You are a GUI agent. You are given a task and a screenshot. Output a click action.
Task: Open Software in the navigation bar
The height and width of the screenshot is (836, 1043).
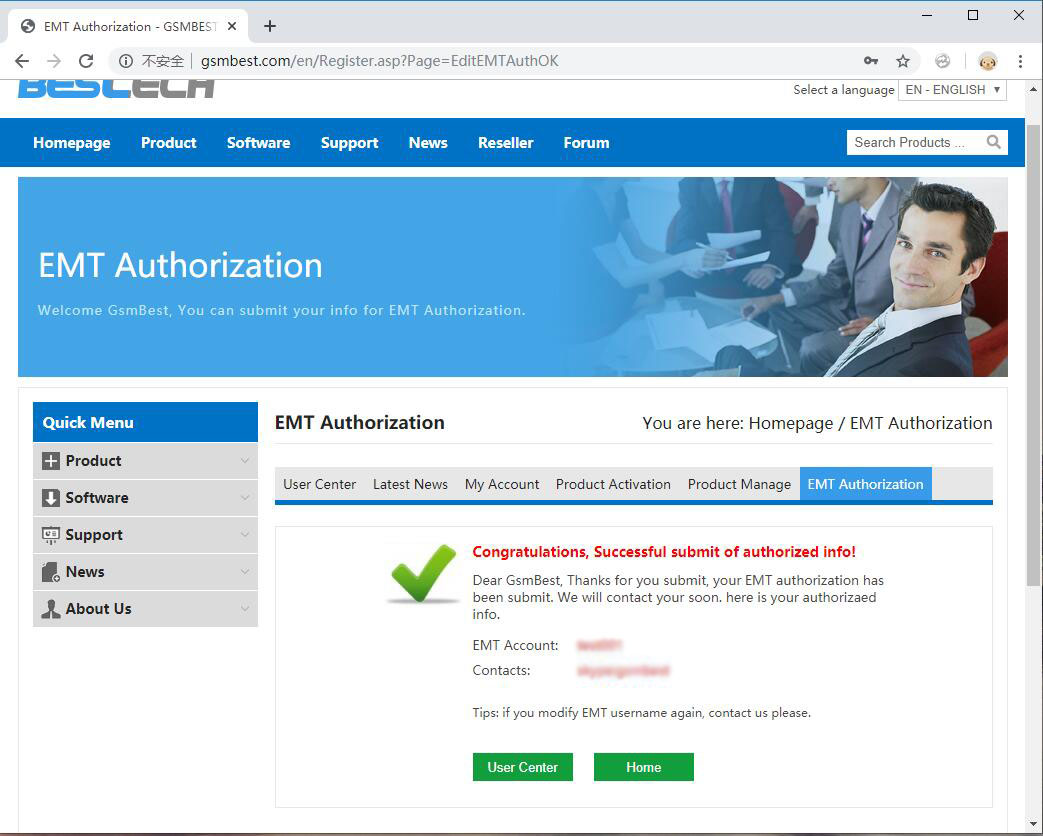click(x=259, y=143)
